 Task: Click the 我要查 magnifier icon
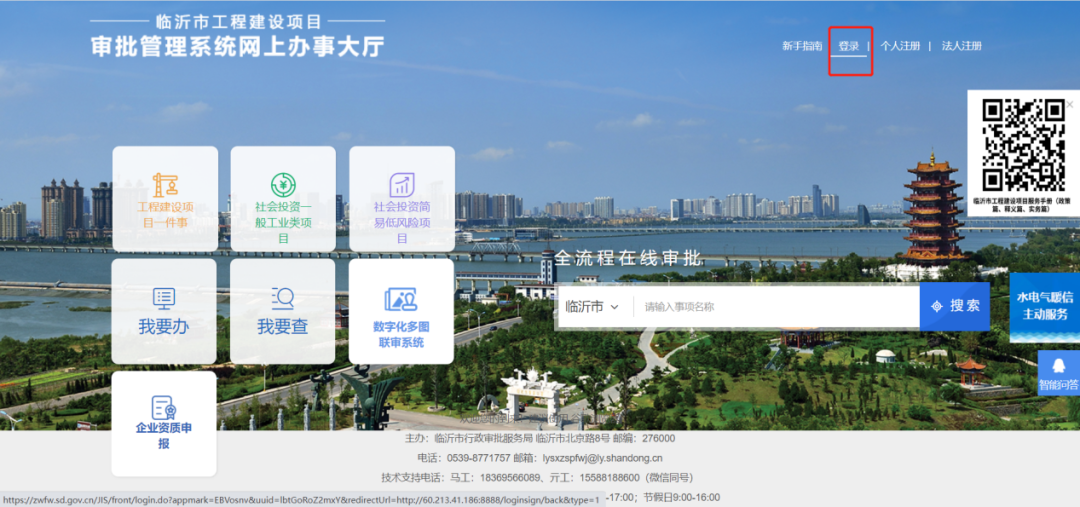click(282, 298)
